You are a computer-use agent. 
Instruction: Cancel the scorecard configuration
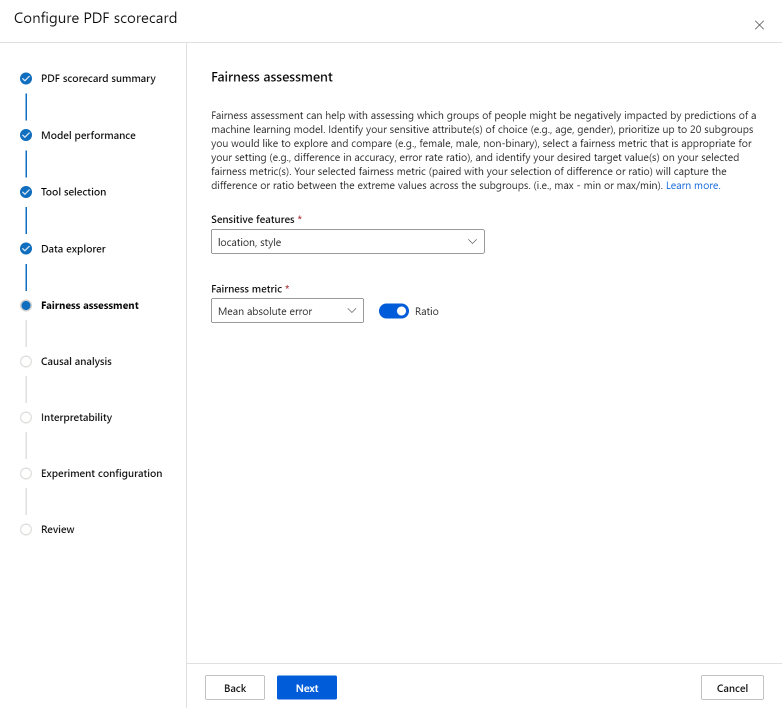[x=732, y=688]
